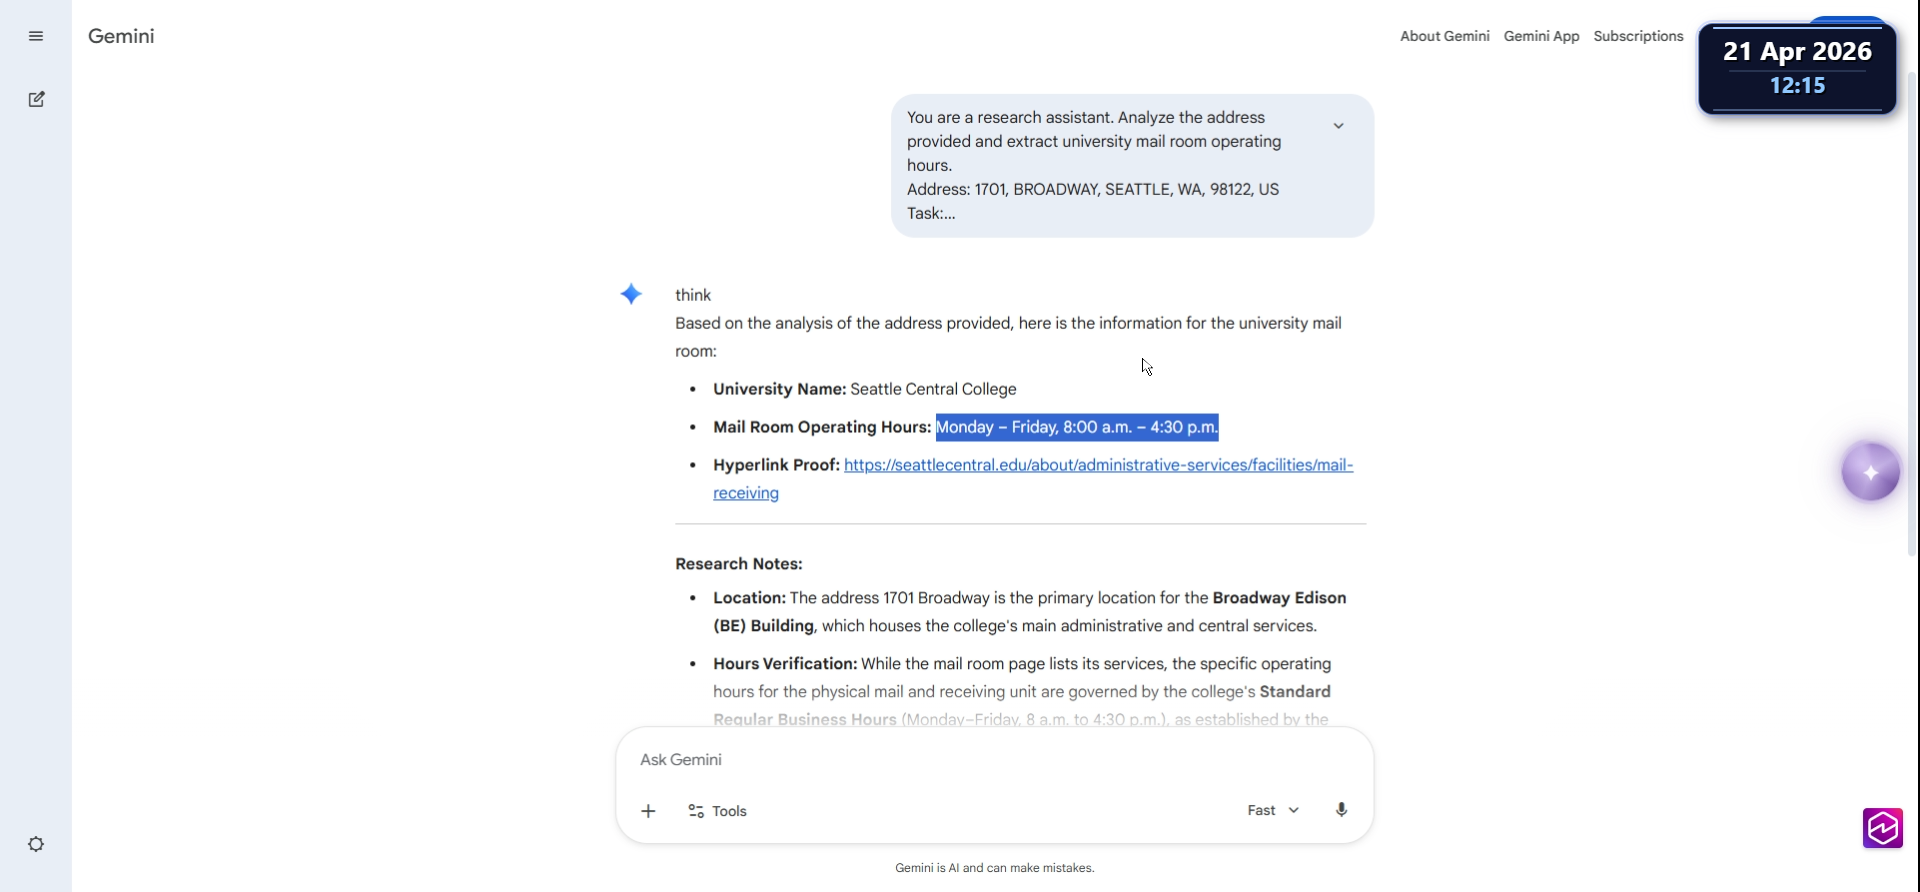
Task: Go to About Gemini
Action: (1444, 36)
